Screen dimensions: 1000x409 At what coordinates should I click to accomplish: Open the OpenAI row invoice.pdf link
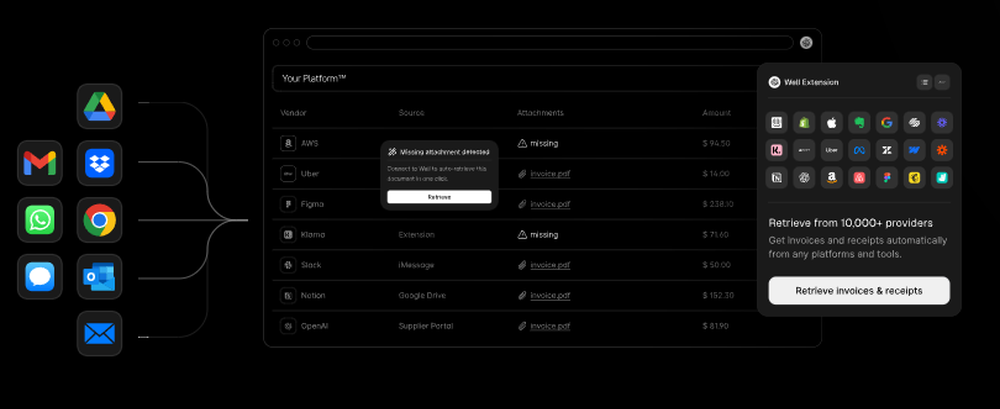550,326
